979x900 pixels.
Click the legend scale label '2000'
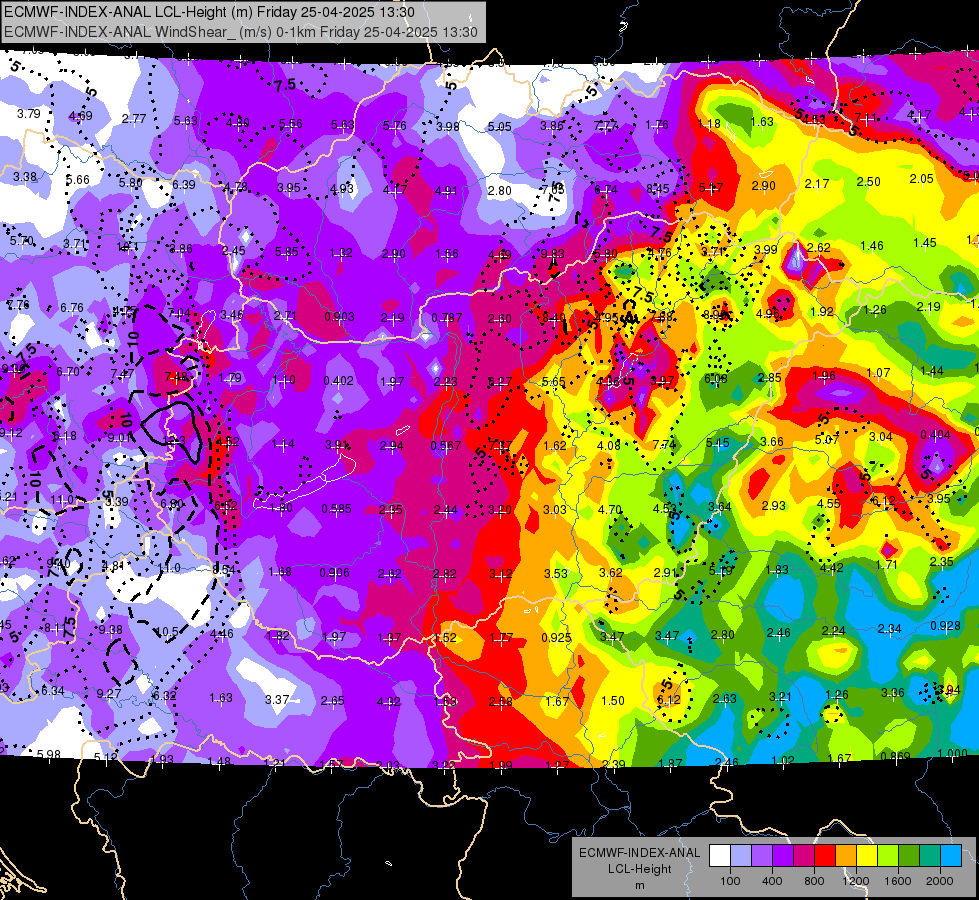[x=940, y=881]
